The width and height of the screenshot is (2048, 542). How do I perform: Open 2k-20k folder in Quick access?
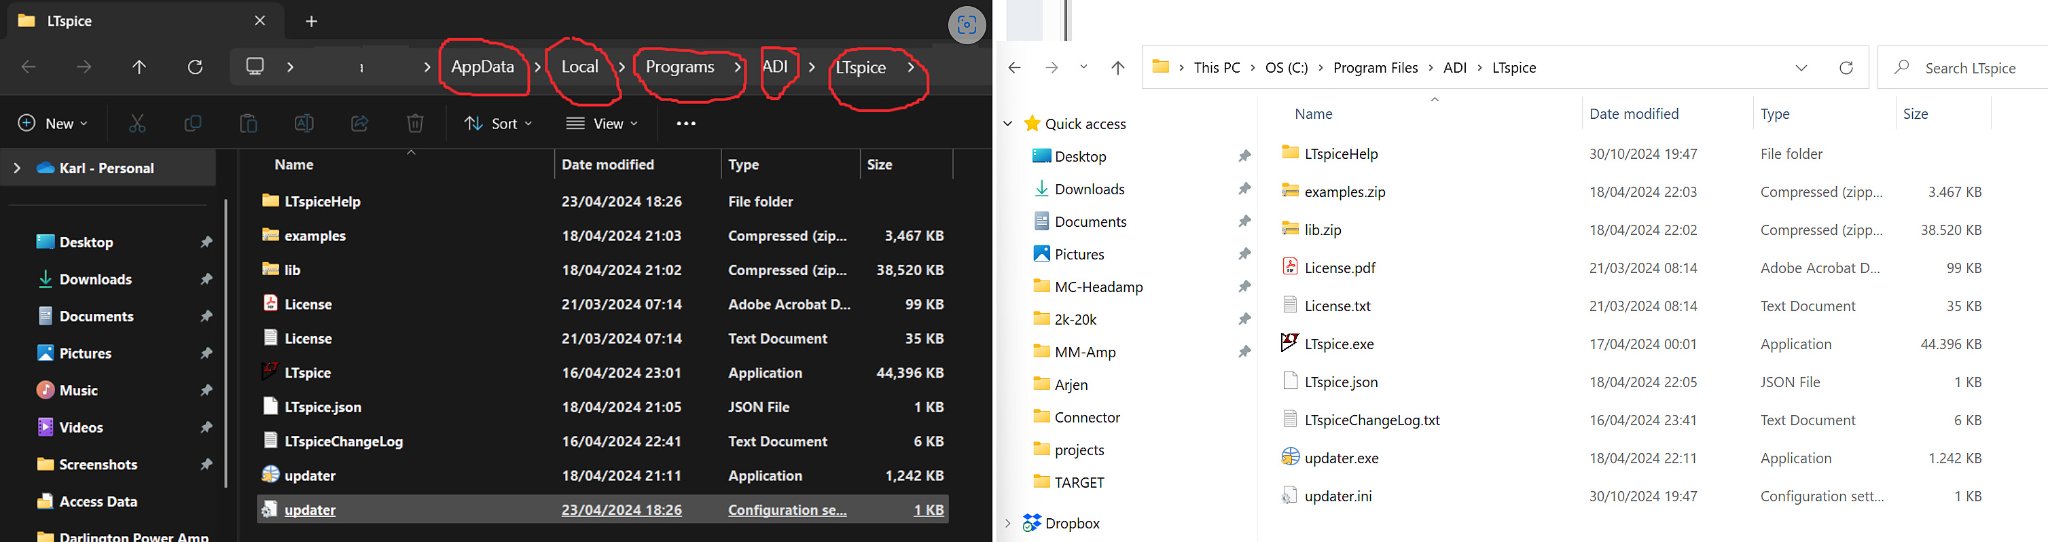click(1075, 320)
